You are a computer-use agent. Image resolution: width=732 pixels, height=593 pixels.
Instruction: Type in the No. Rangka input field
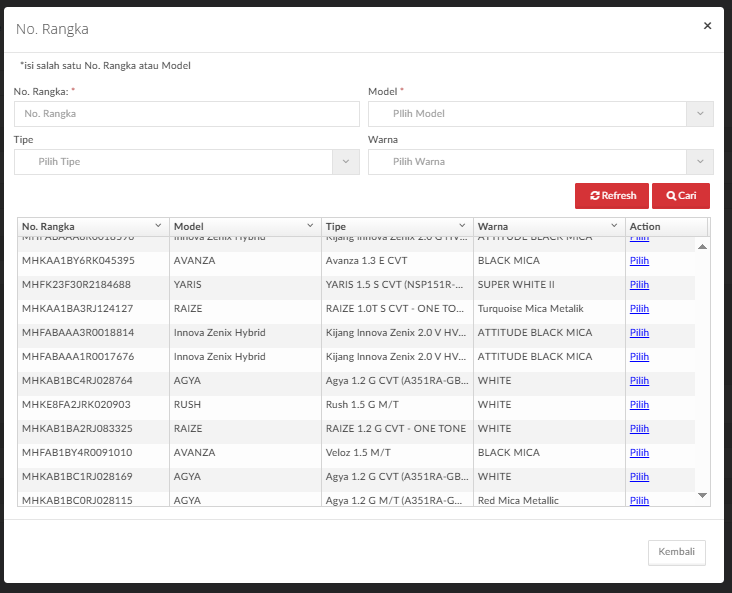coord(187,114)
